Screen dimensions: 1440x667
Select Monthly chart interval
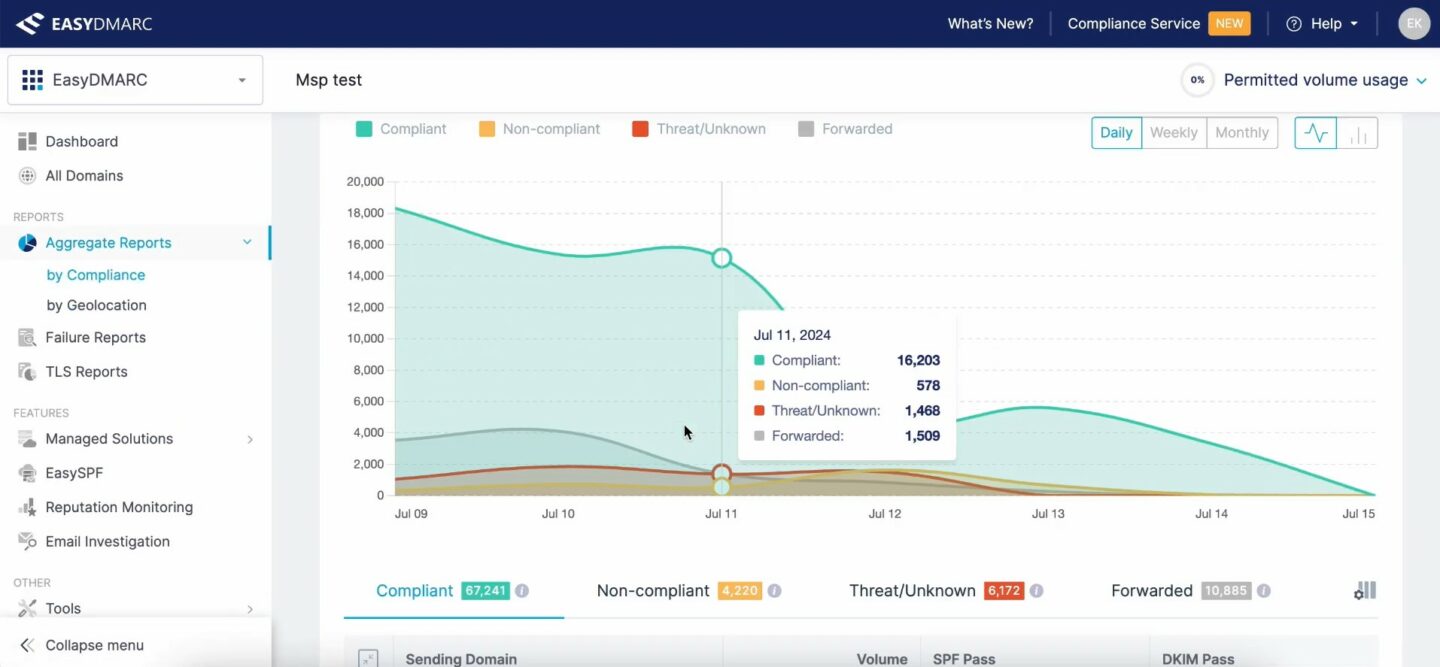click(x=1242, y=133)
